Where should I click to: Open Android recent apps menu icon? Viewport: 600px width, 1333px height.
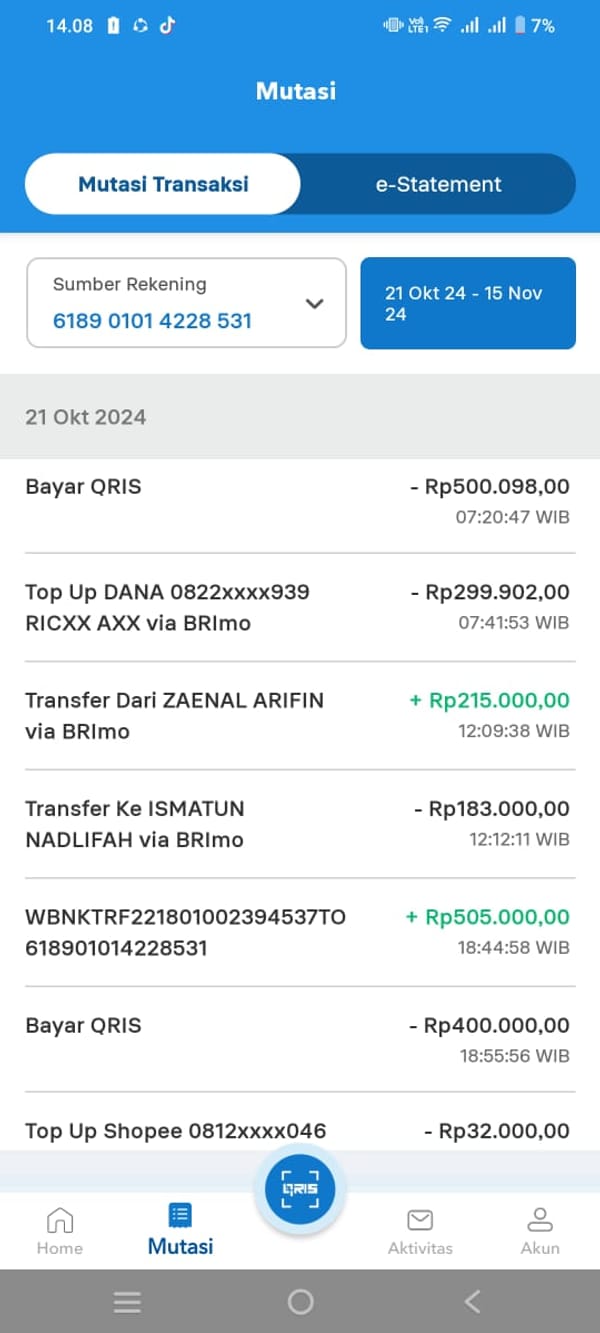(x=127, y=1301)
